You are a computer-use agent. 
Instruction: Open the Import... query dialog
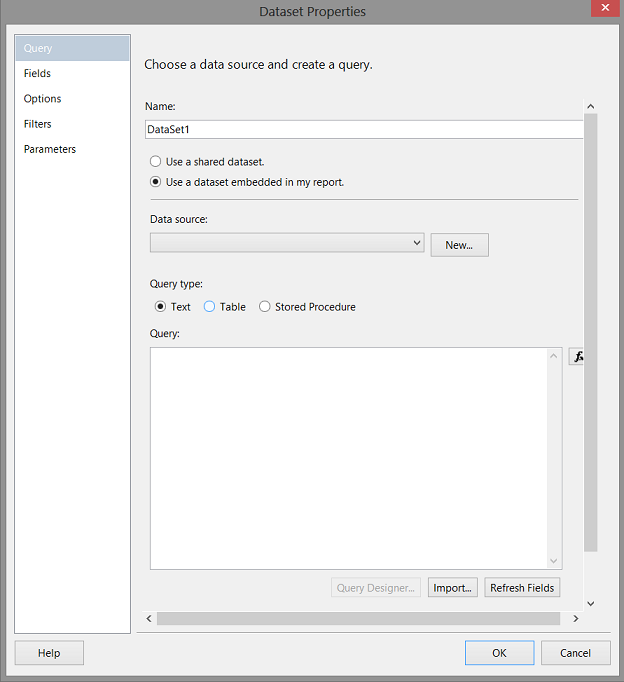(x=452, y=588)
